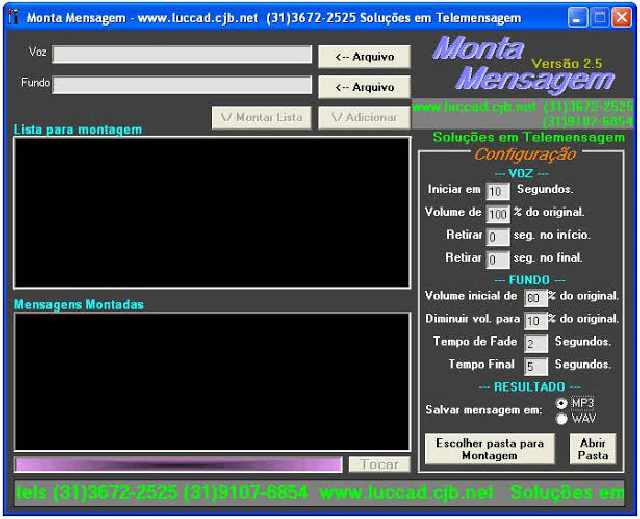Screen dimensions: 640x519
Task: Click the purple playback progress bar
Action: (x=178, y=464)
